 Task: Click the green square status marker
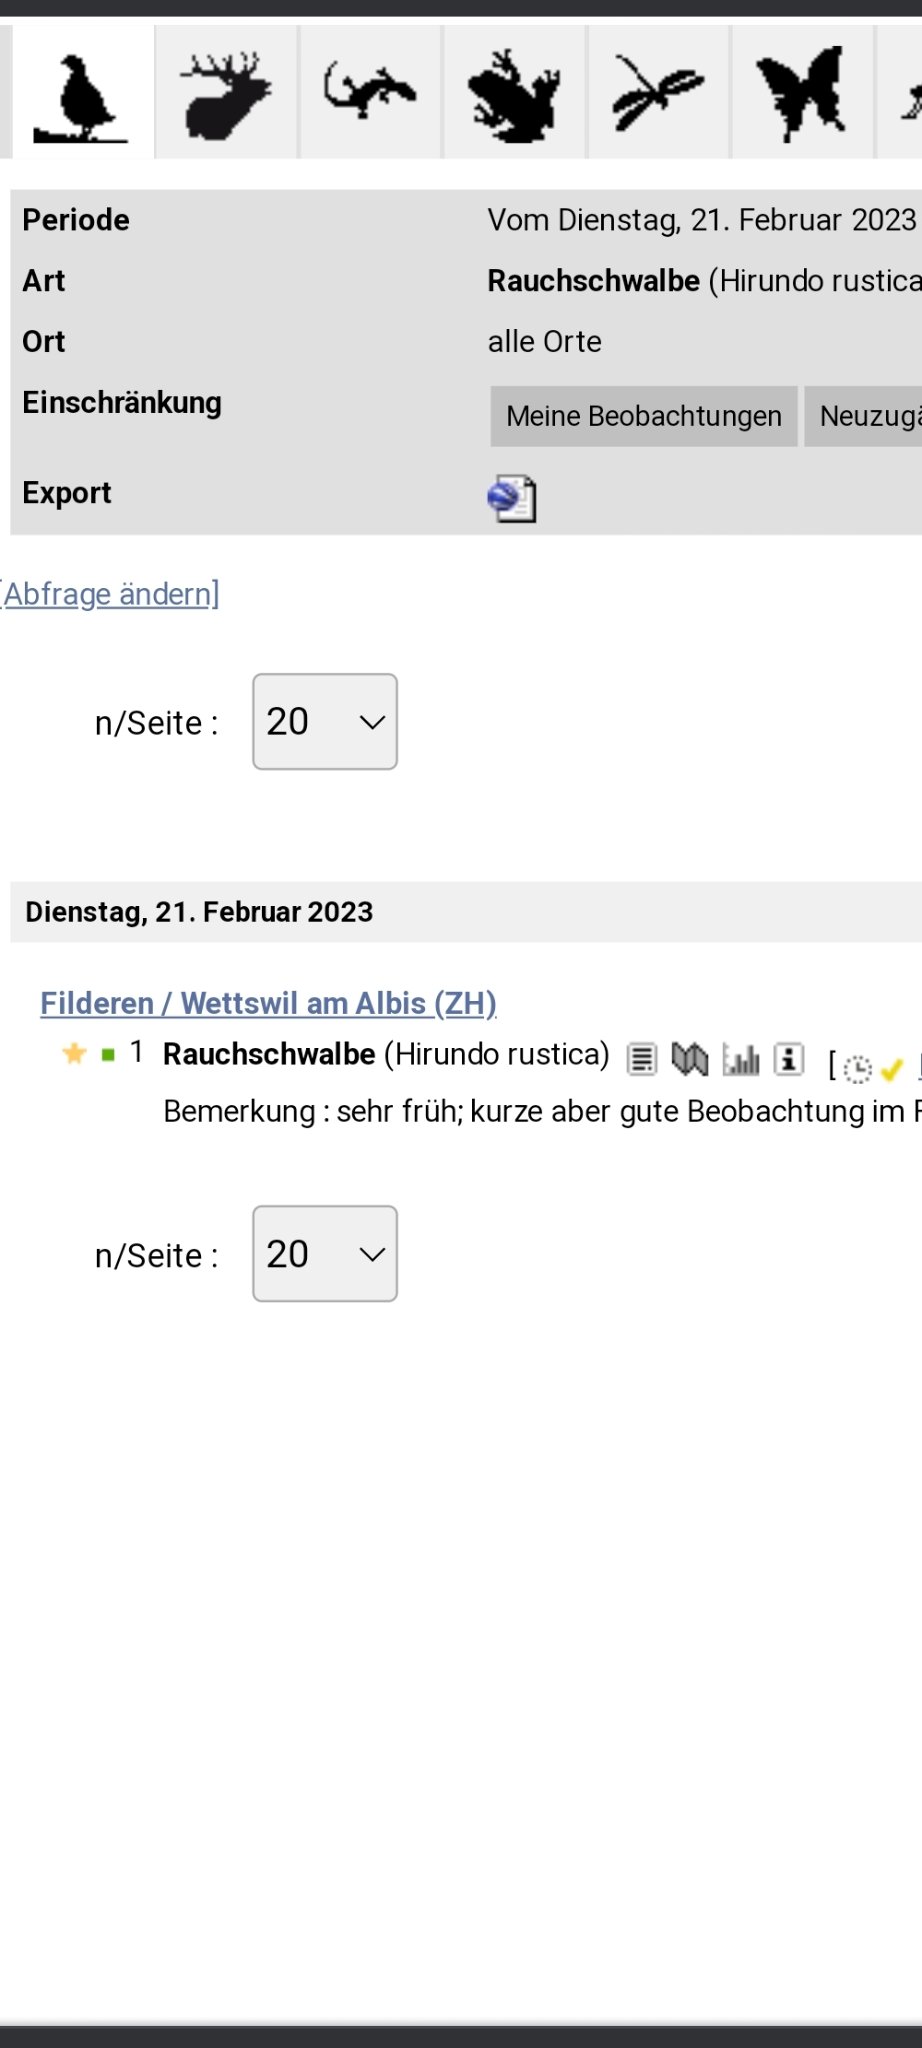point(108,1055)
